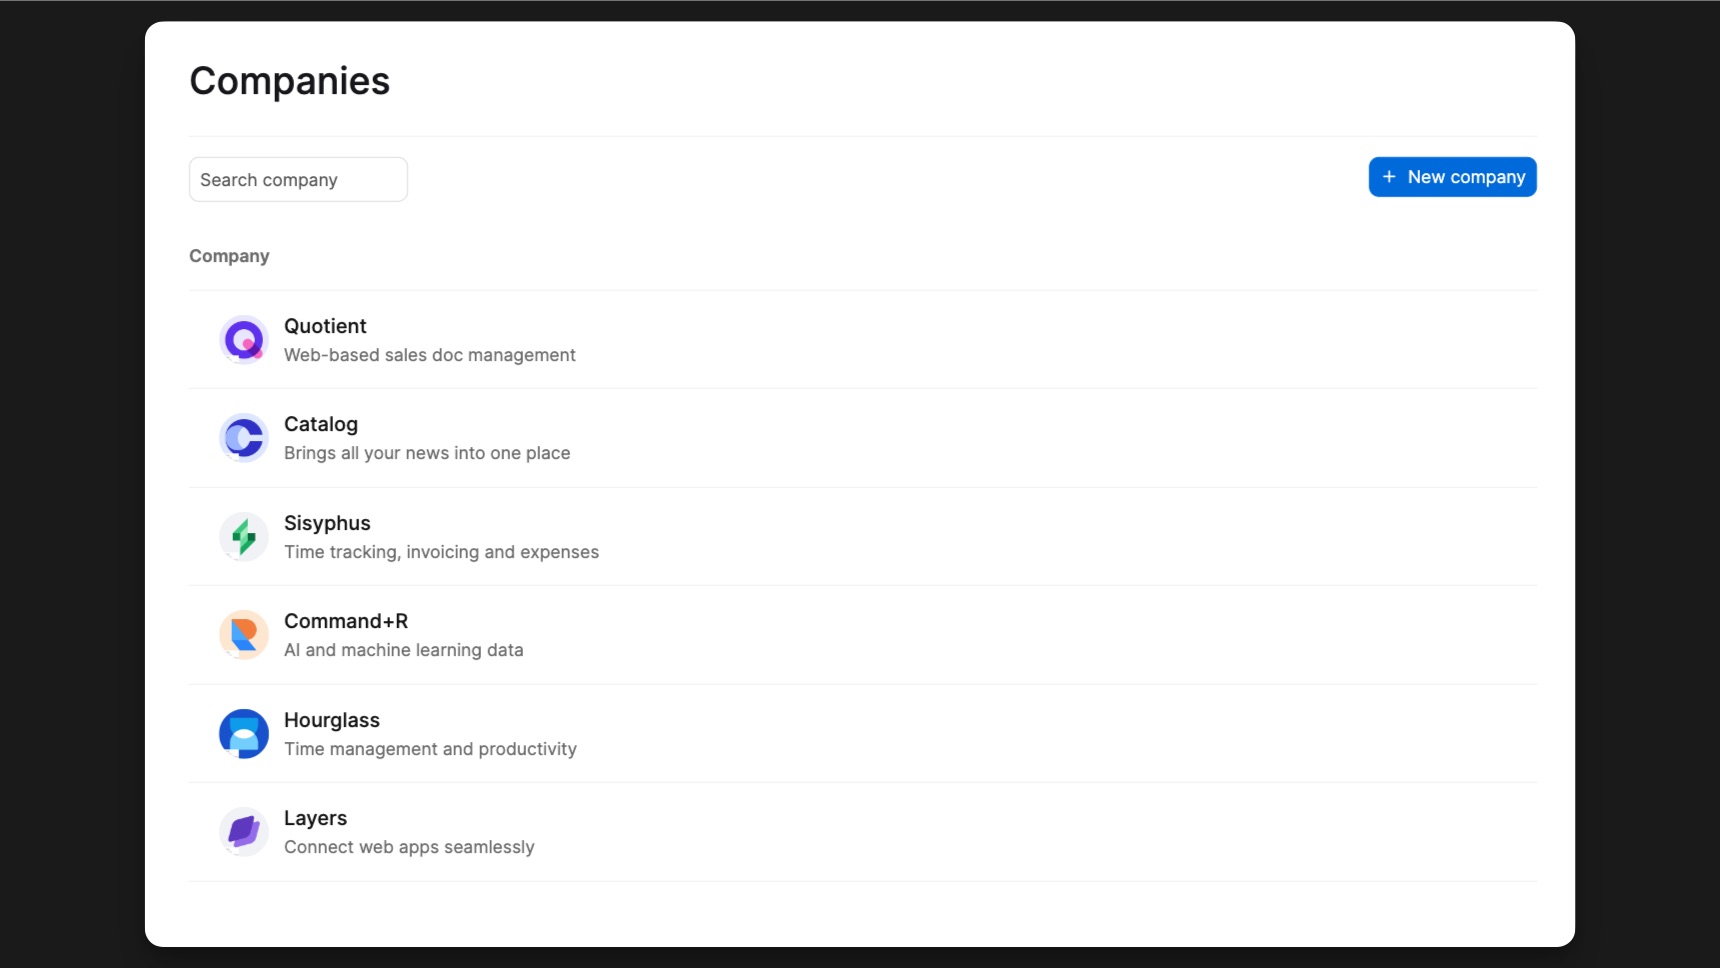This screenshot has width=1720, height=968.
Task: Open the Catalog company entry
Action: tap(320, 424)
